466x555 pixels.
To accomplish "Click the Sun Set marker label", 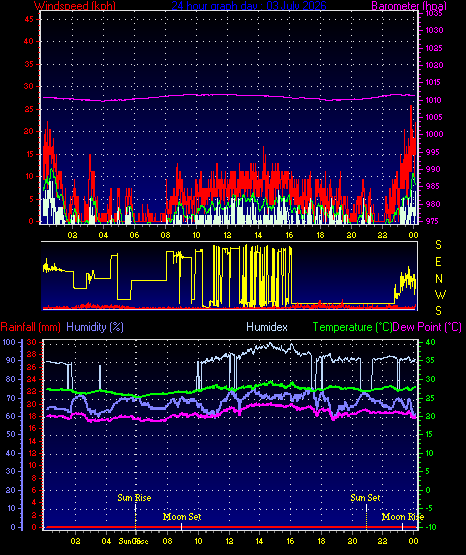I will pos(366,498).
